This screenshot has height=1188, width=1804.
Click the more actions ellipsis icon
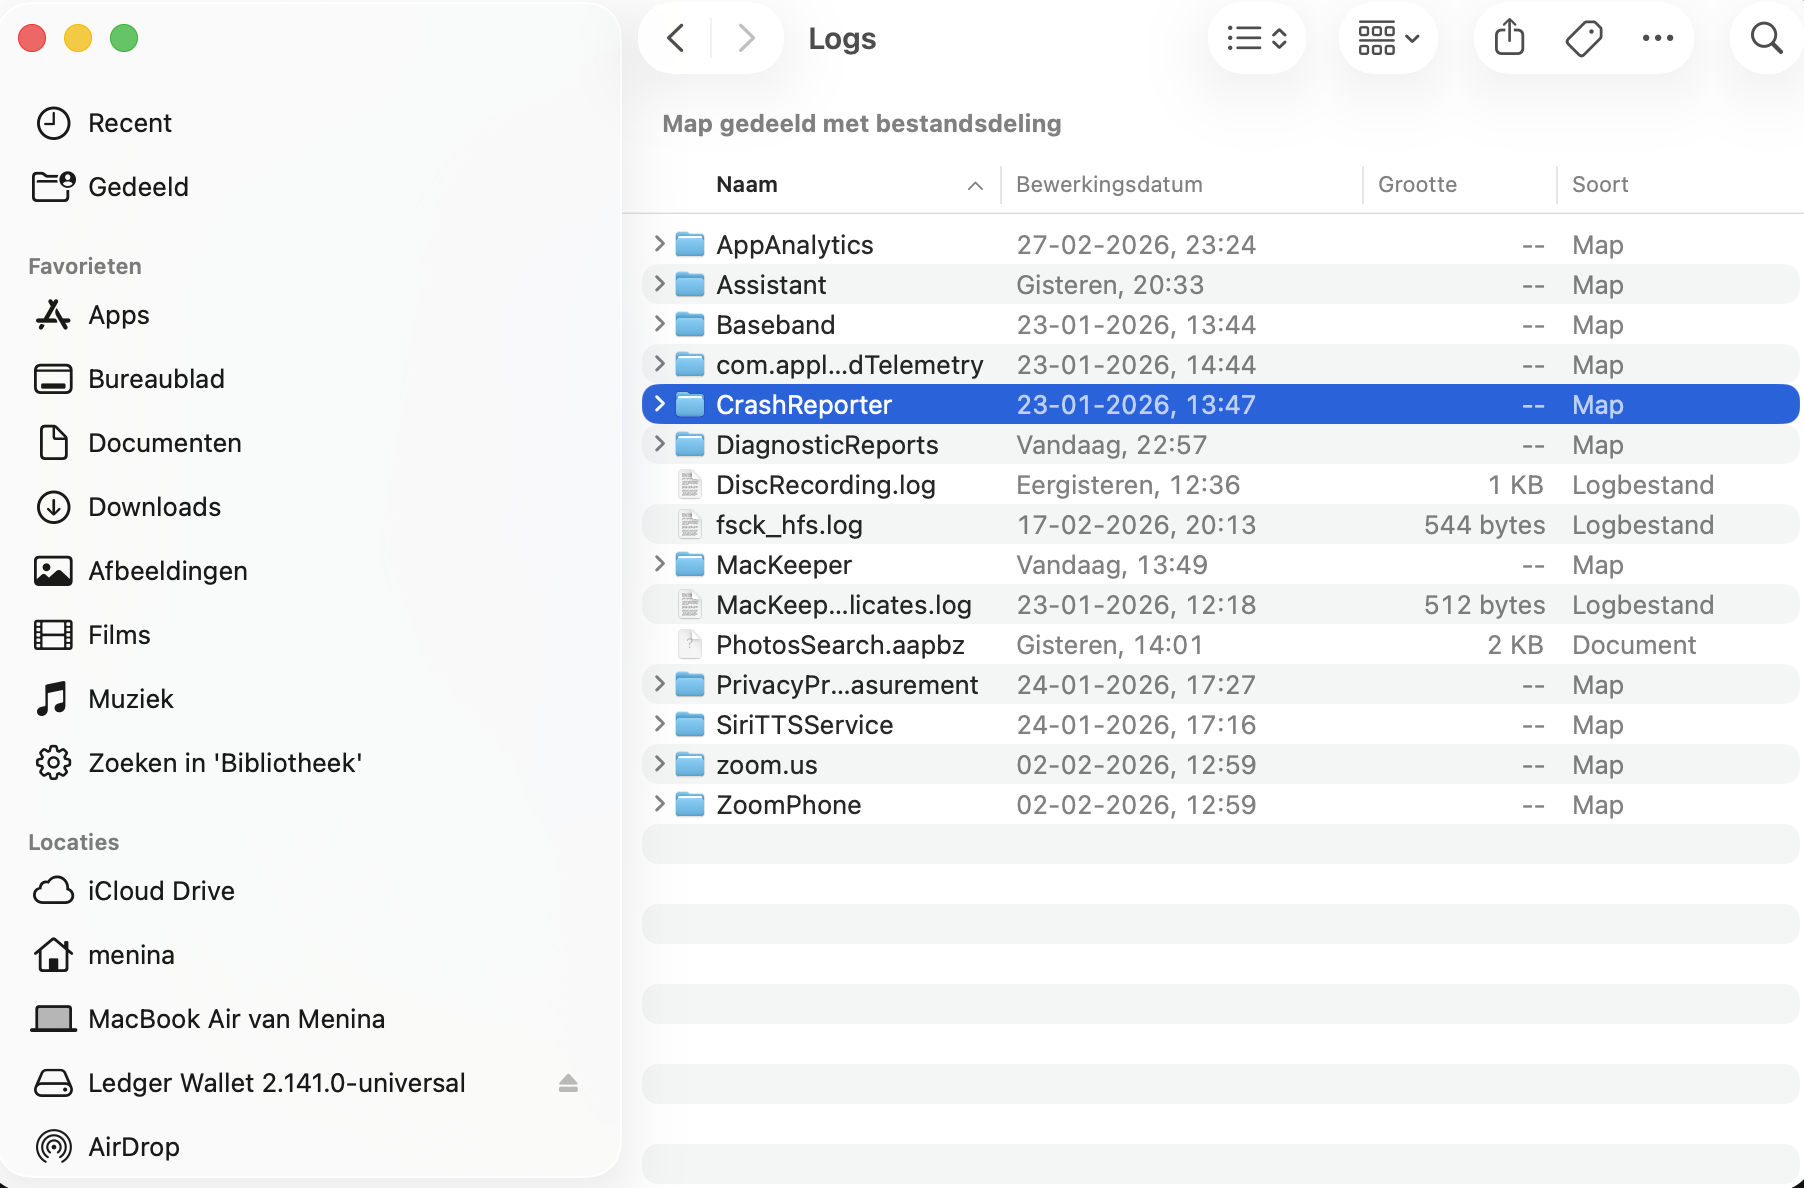click(1657, 39)
